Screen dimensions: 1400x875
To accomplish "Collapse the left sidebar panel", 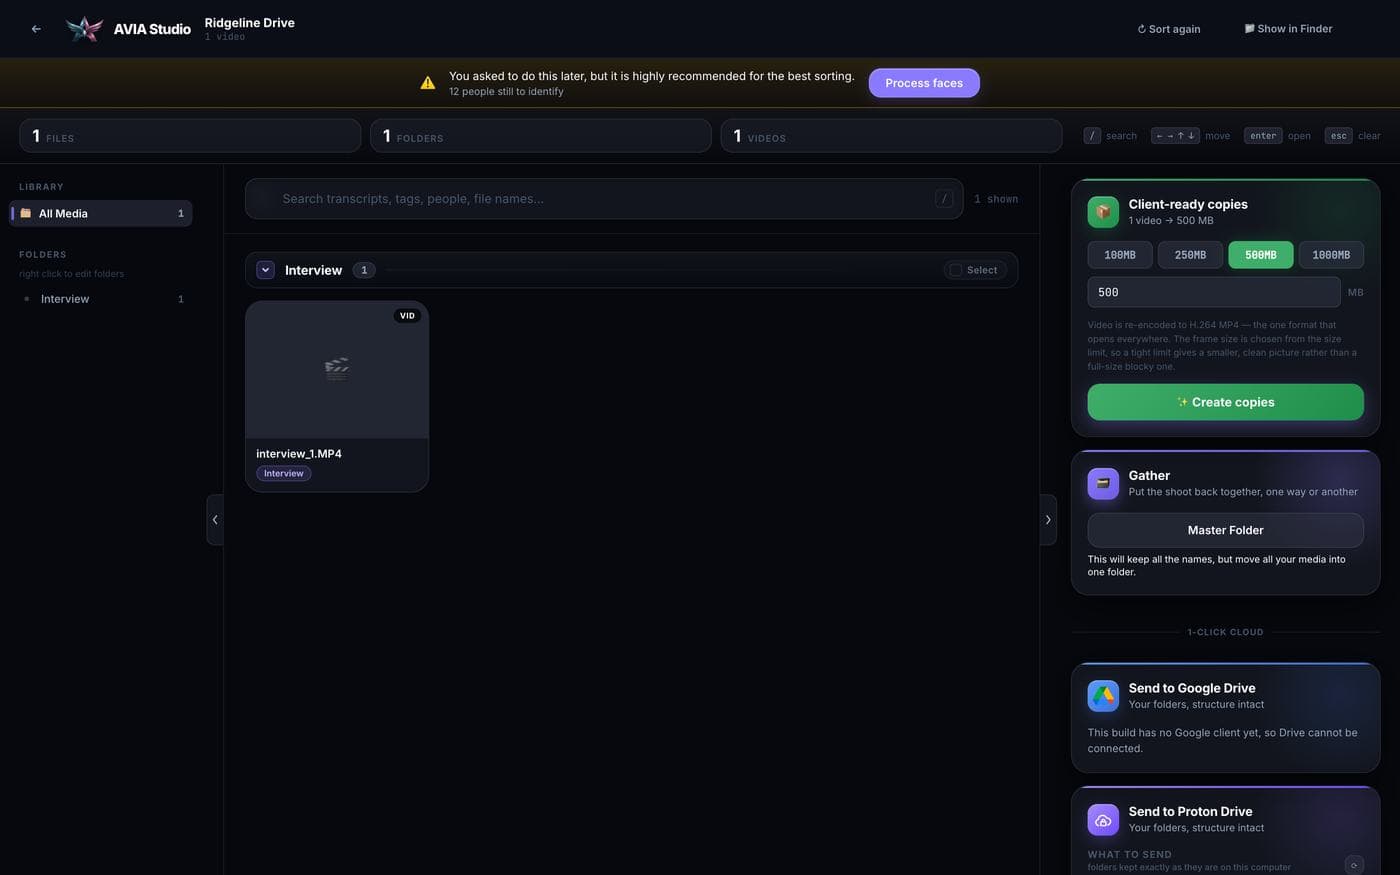I will (x=215, y=520).
